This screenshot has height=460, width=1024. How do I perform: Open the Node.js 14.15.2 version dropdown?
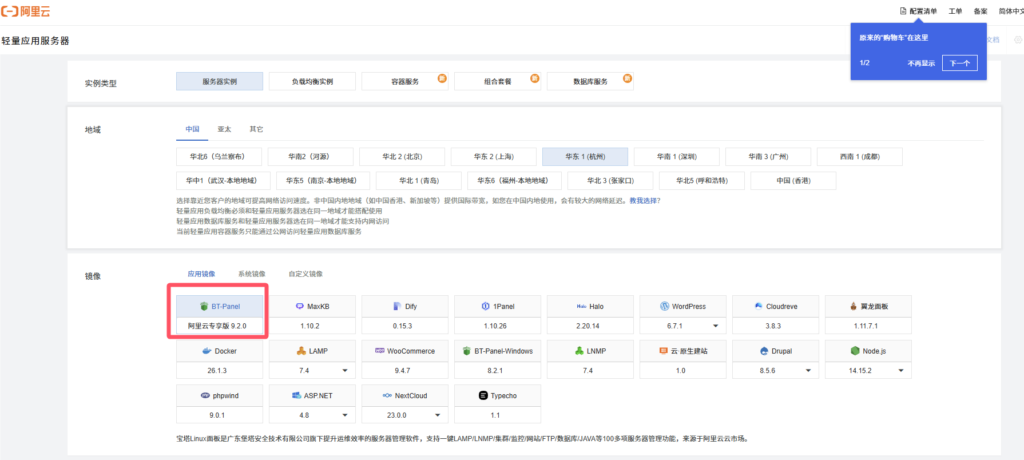[901, 370]
